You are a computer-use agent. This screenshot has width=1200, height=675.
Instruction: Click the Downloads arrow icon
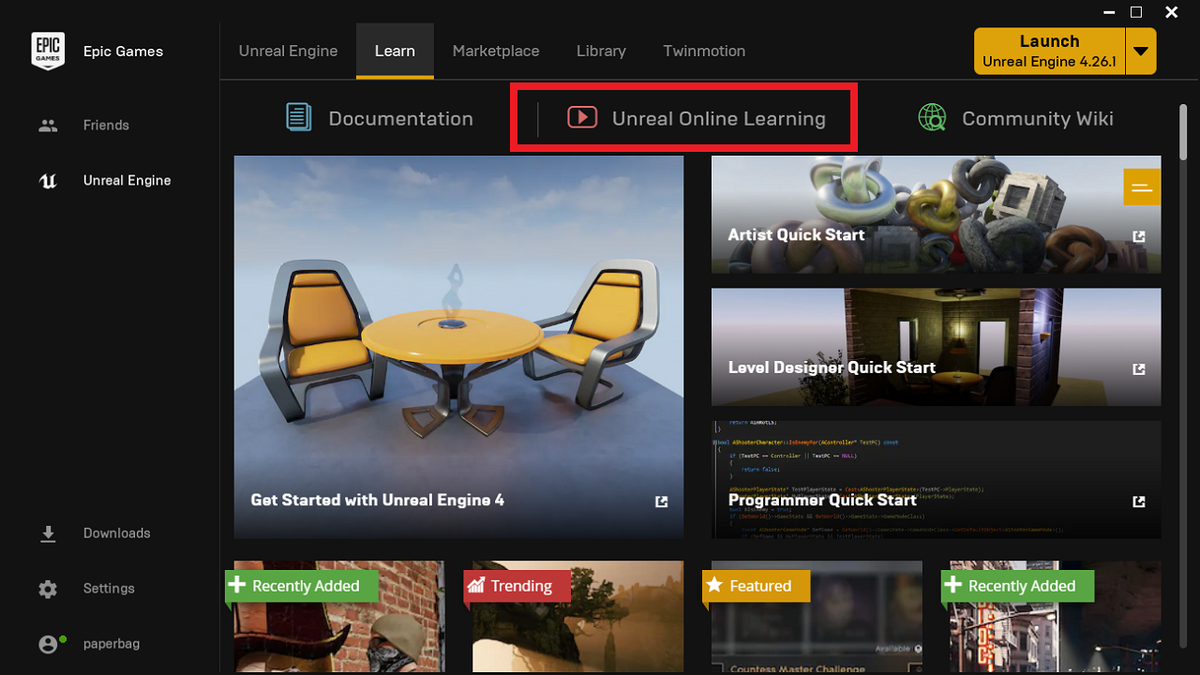(48, 534)
